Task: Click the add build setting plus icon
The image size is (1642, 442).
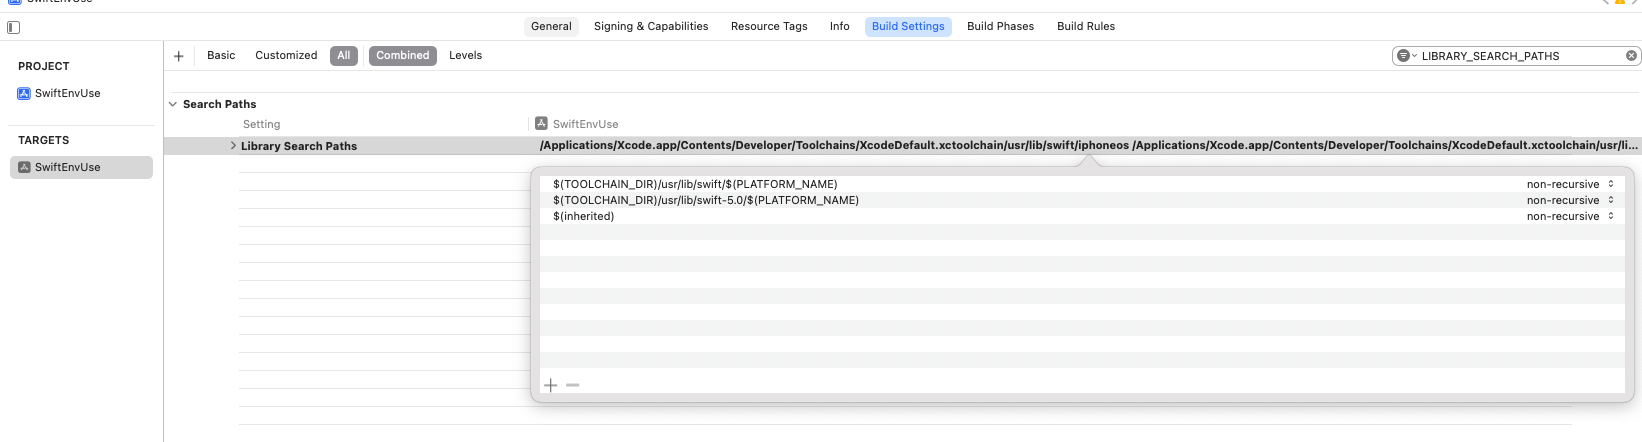Action: tap(179, 56)
